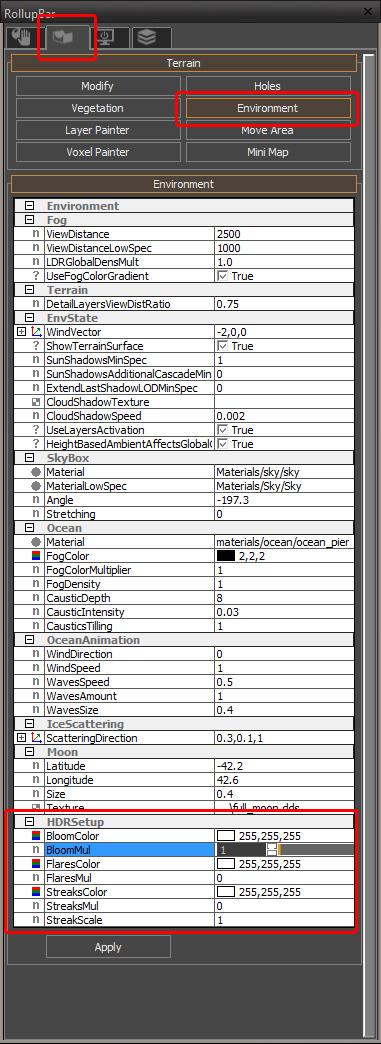Click the ViewDistance value field
Screen dimensions: 381x1044
[x=284, y=234]
